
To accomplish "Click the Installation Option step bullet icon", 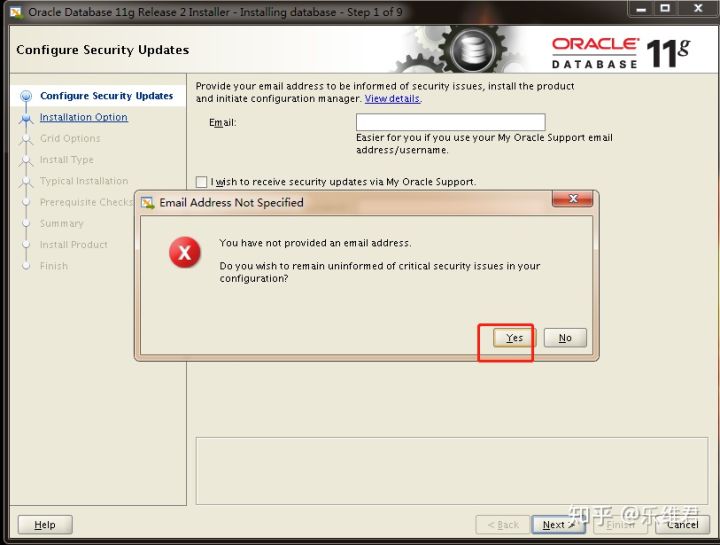I will pos(26,118).
